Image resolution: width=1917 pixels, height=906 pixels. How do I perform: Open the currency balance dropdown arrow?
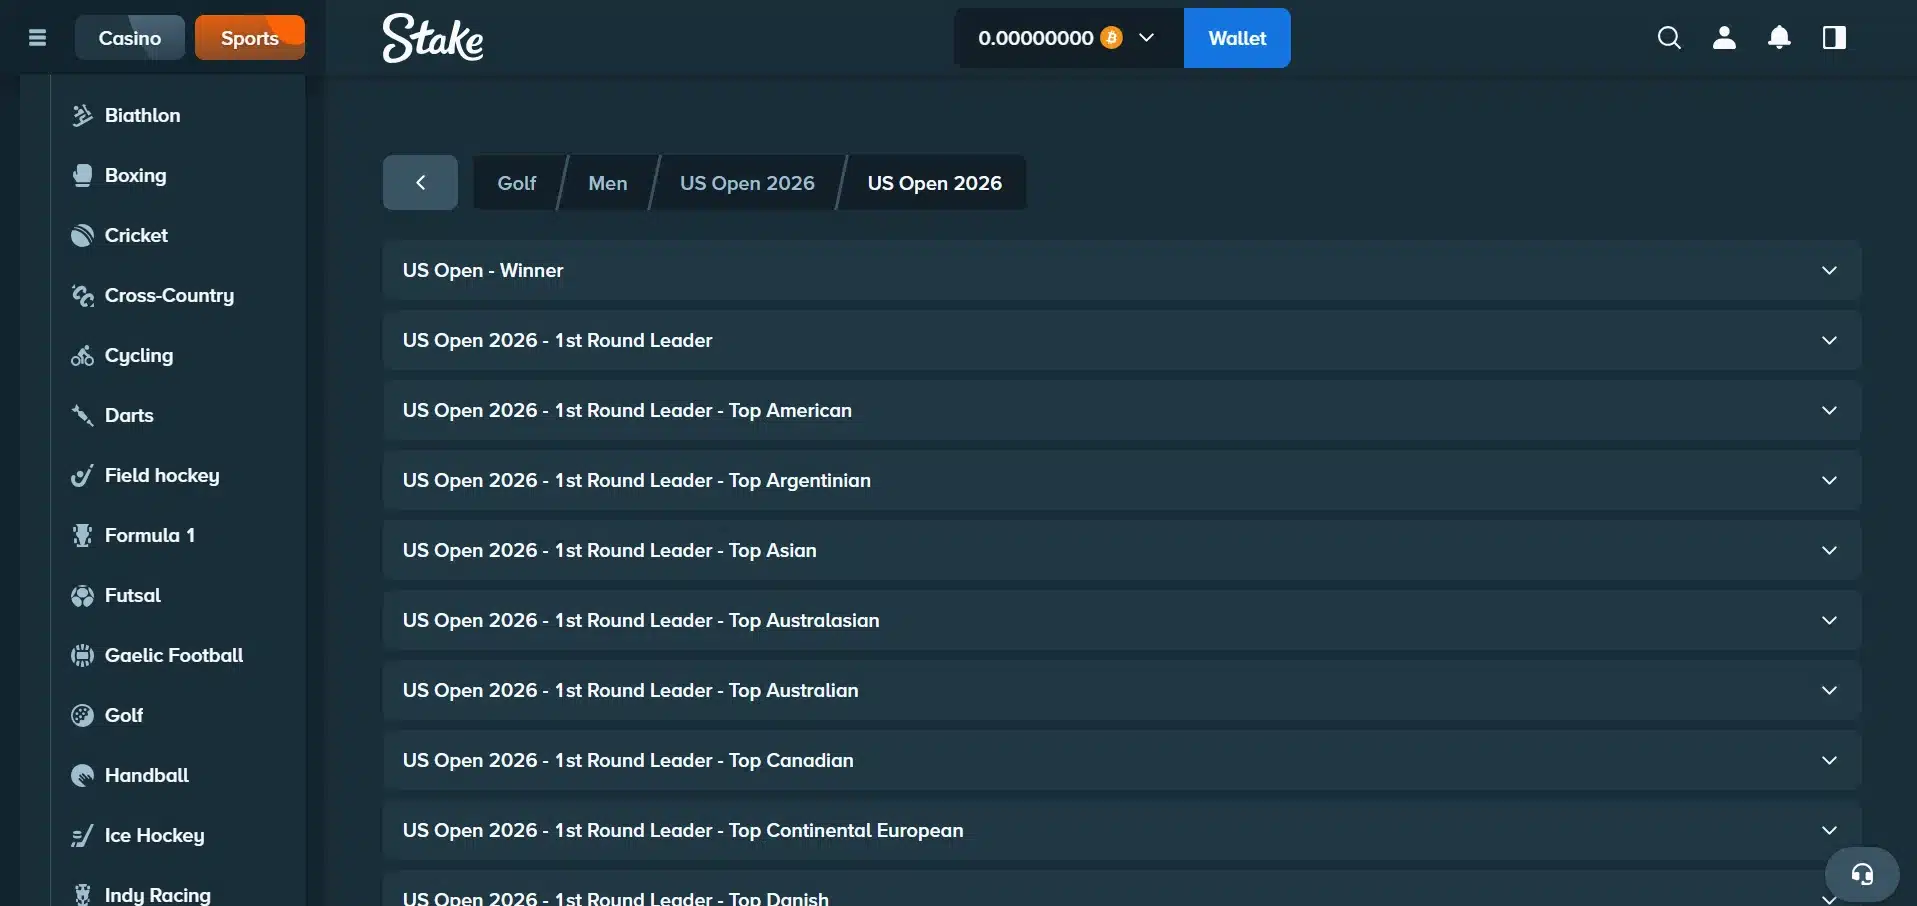(x=1147, y=38)
